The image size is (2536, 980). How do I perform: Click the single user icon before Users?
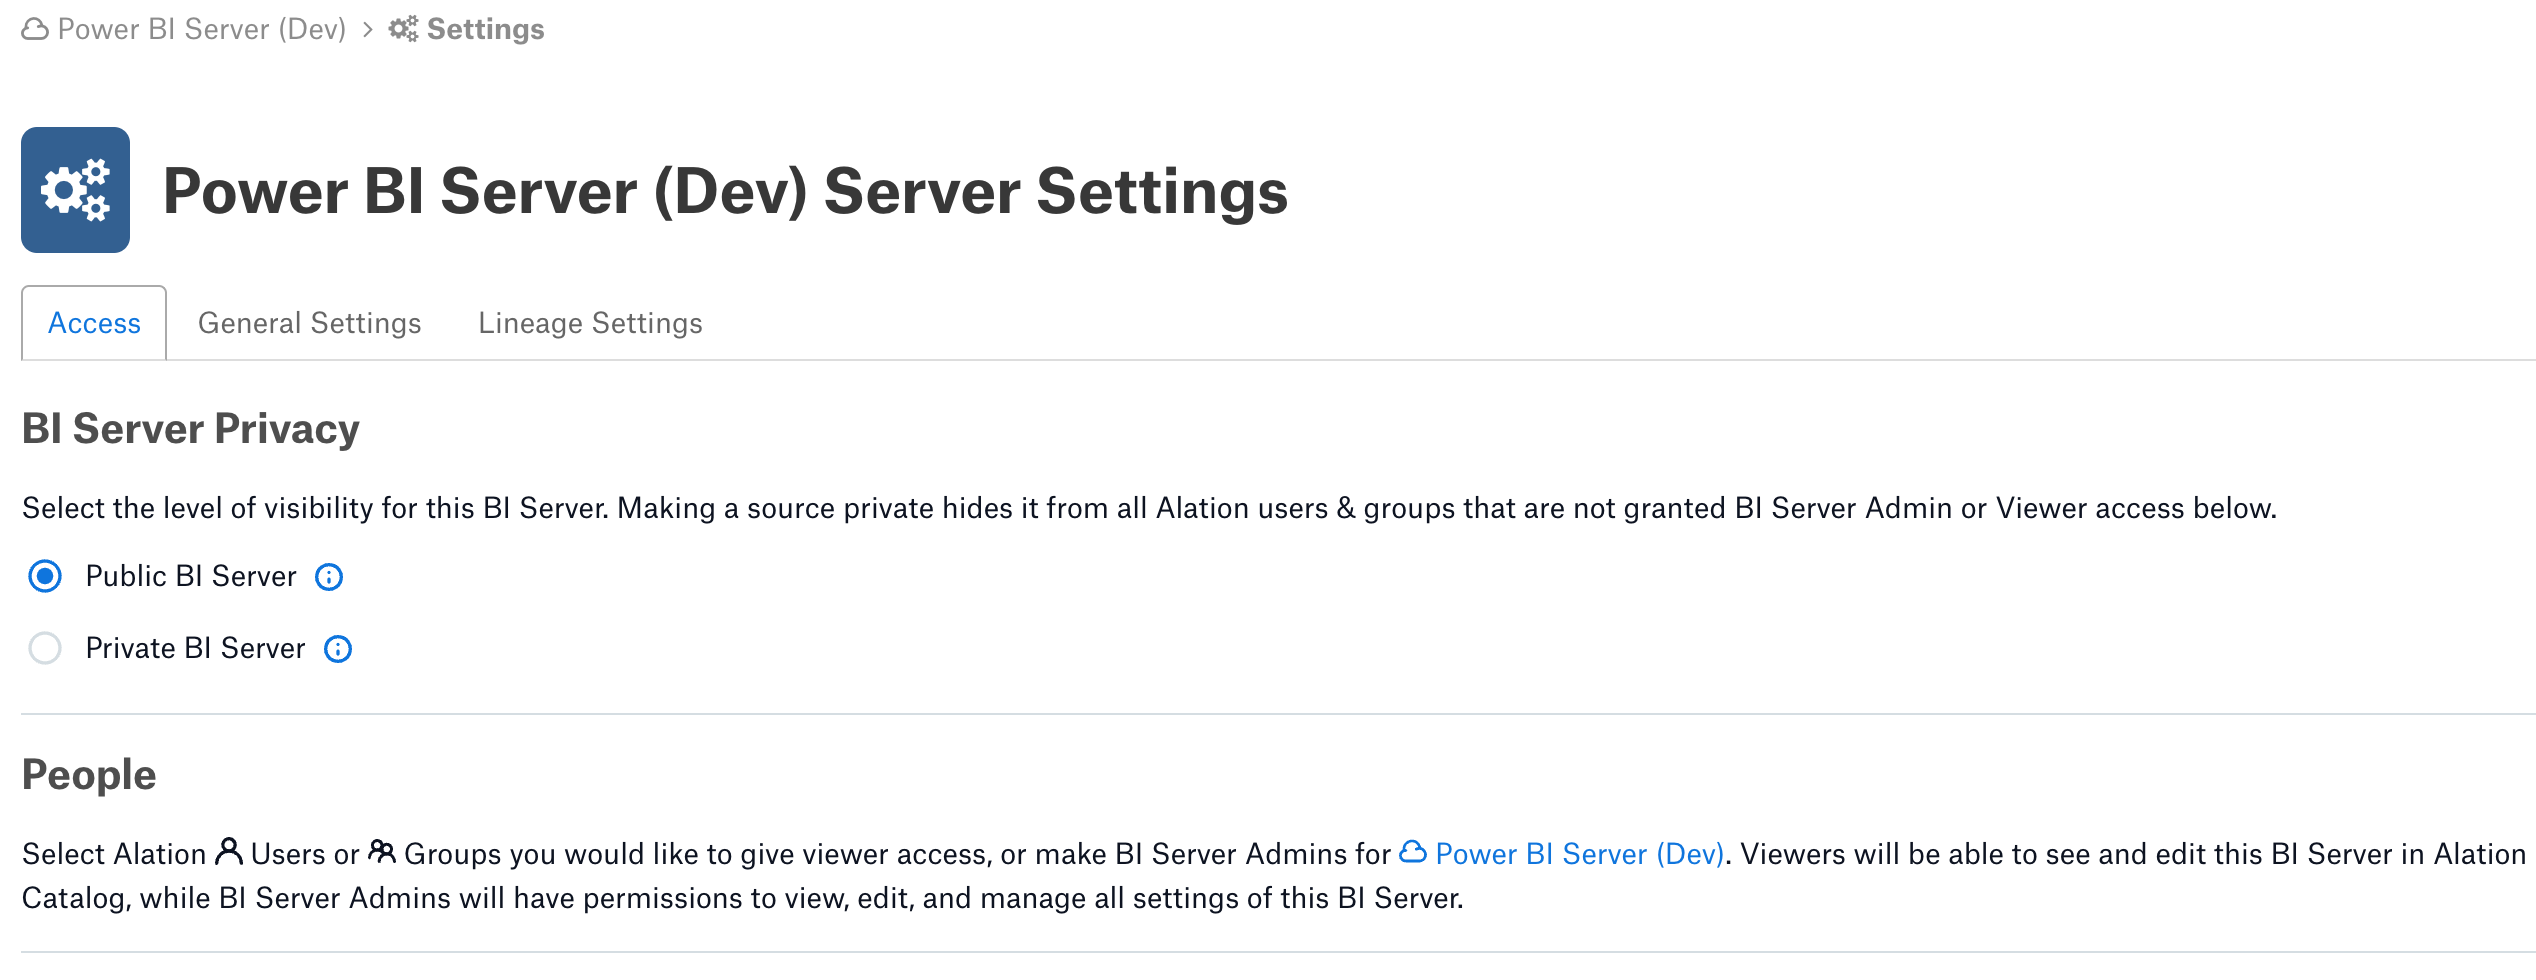tap(229, 851)
